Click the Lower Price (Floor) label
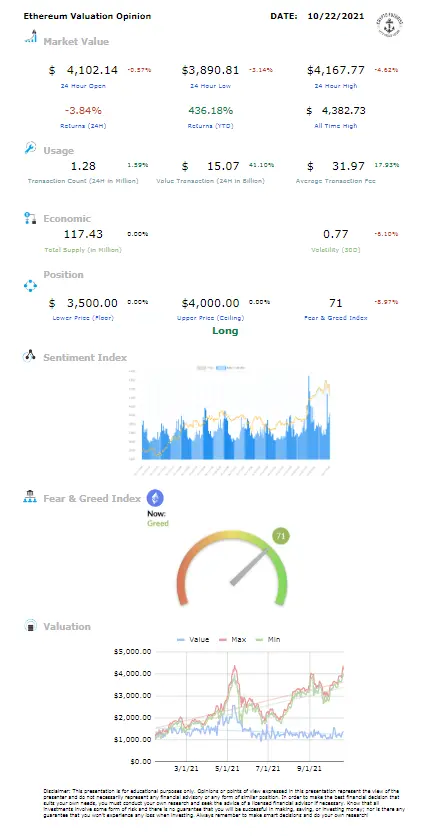The image size is (437, 837). coord(83,318)
